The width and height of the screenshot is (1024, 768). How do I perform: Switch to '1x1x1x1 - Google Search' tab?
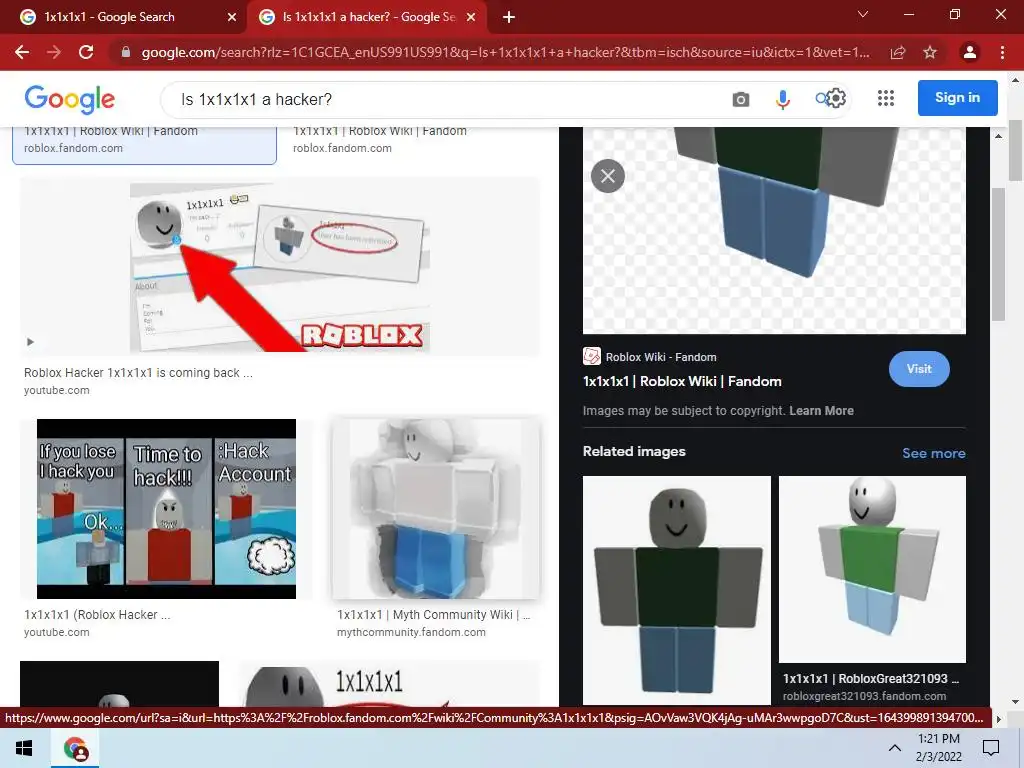[x=124, y=17]
